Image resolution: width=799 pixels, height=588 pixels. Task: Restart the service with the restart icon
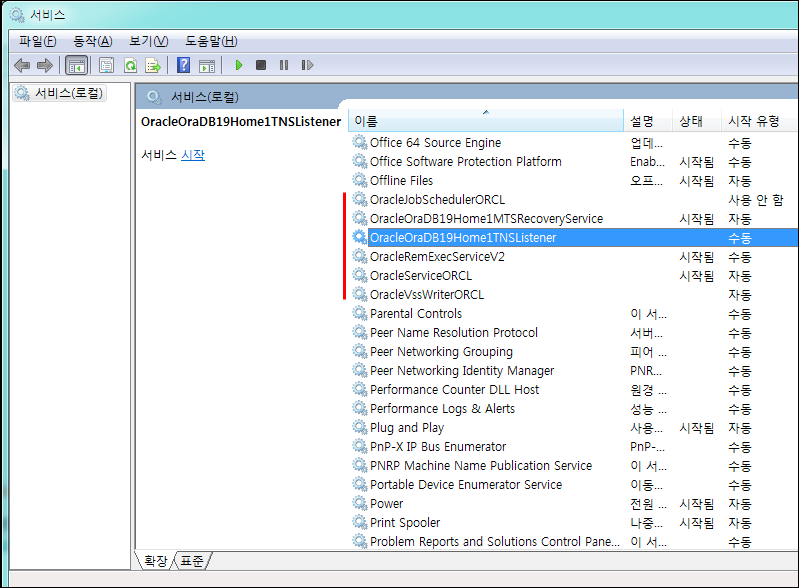pyautogui.click(x=307, y=65)
